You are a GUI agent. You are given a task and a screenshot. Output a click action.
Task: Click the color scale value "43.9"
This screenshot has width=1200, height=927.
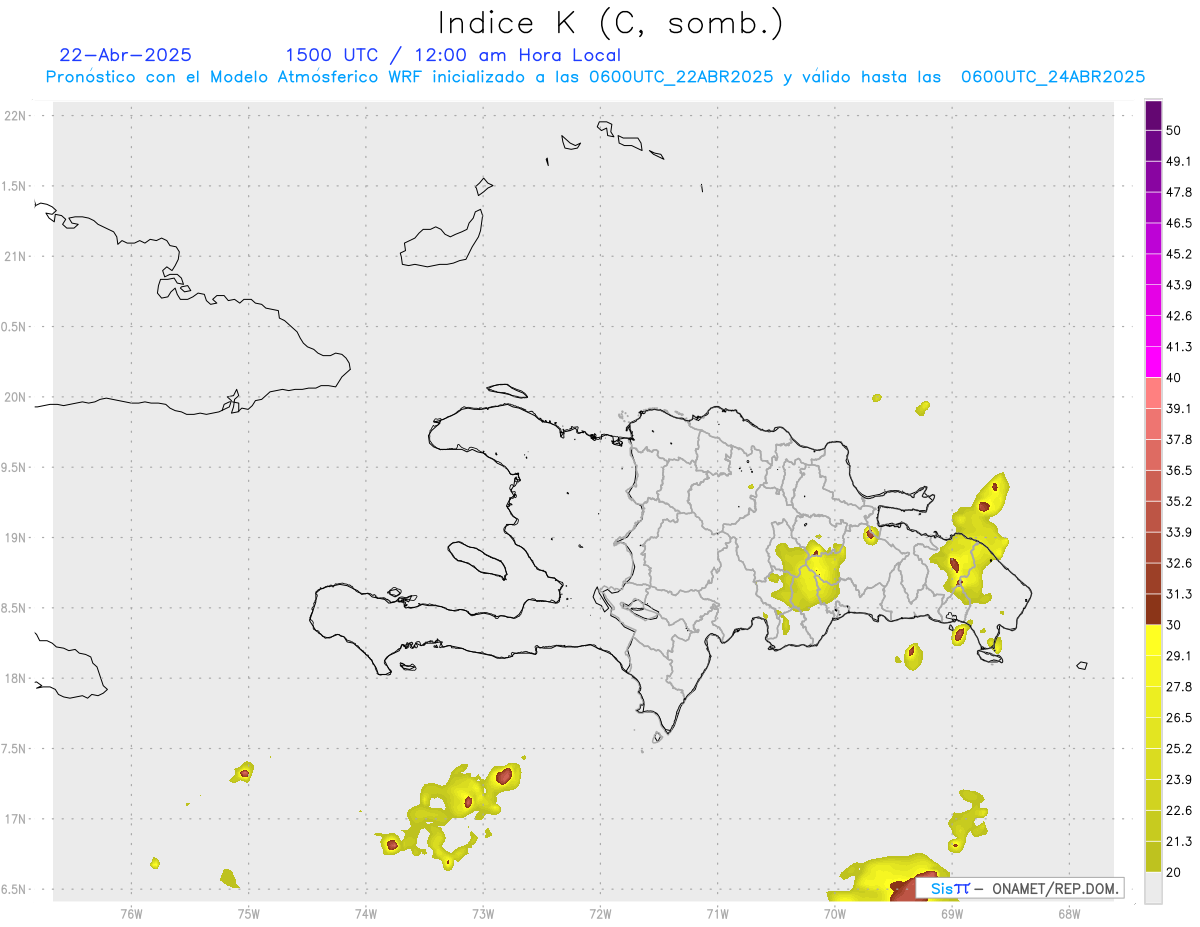click(x=1179, y=285)
